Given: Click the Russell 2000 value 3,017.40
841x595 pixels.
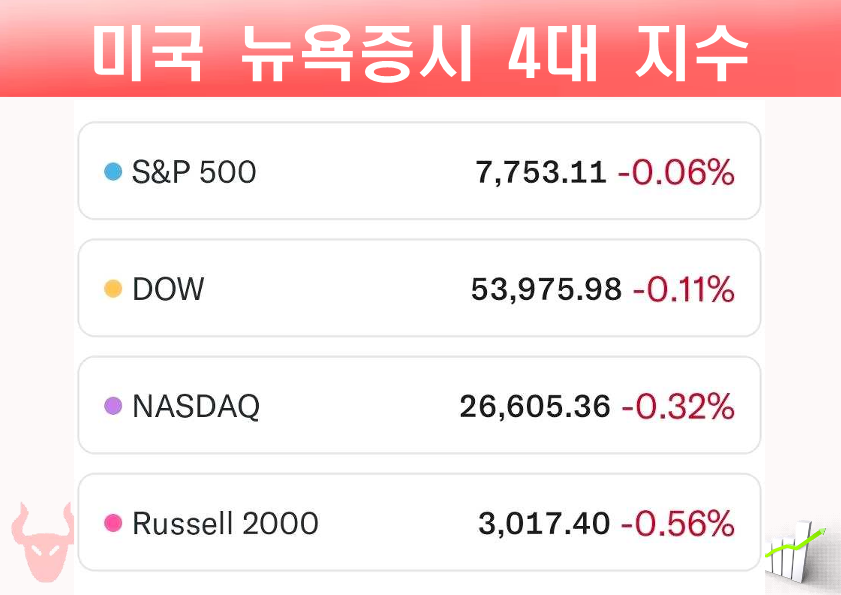Looking at the screenshot, I should tap(544, 523).
